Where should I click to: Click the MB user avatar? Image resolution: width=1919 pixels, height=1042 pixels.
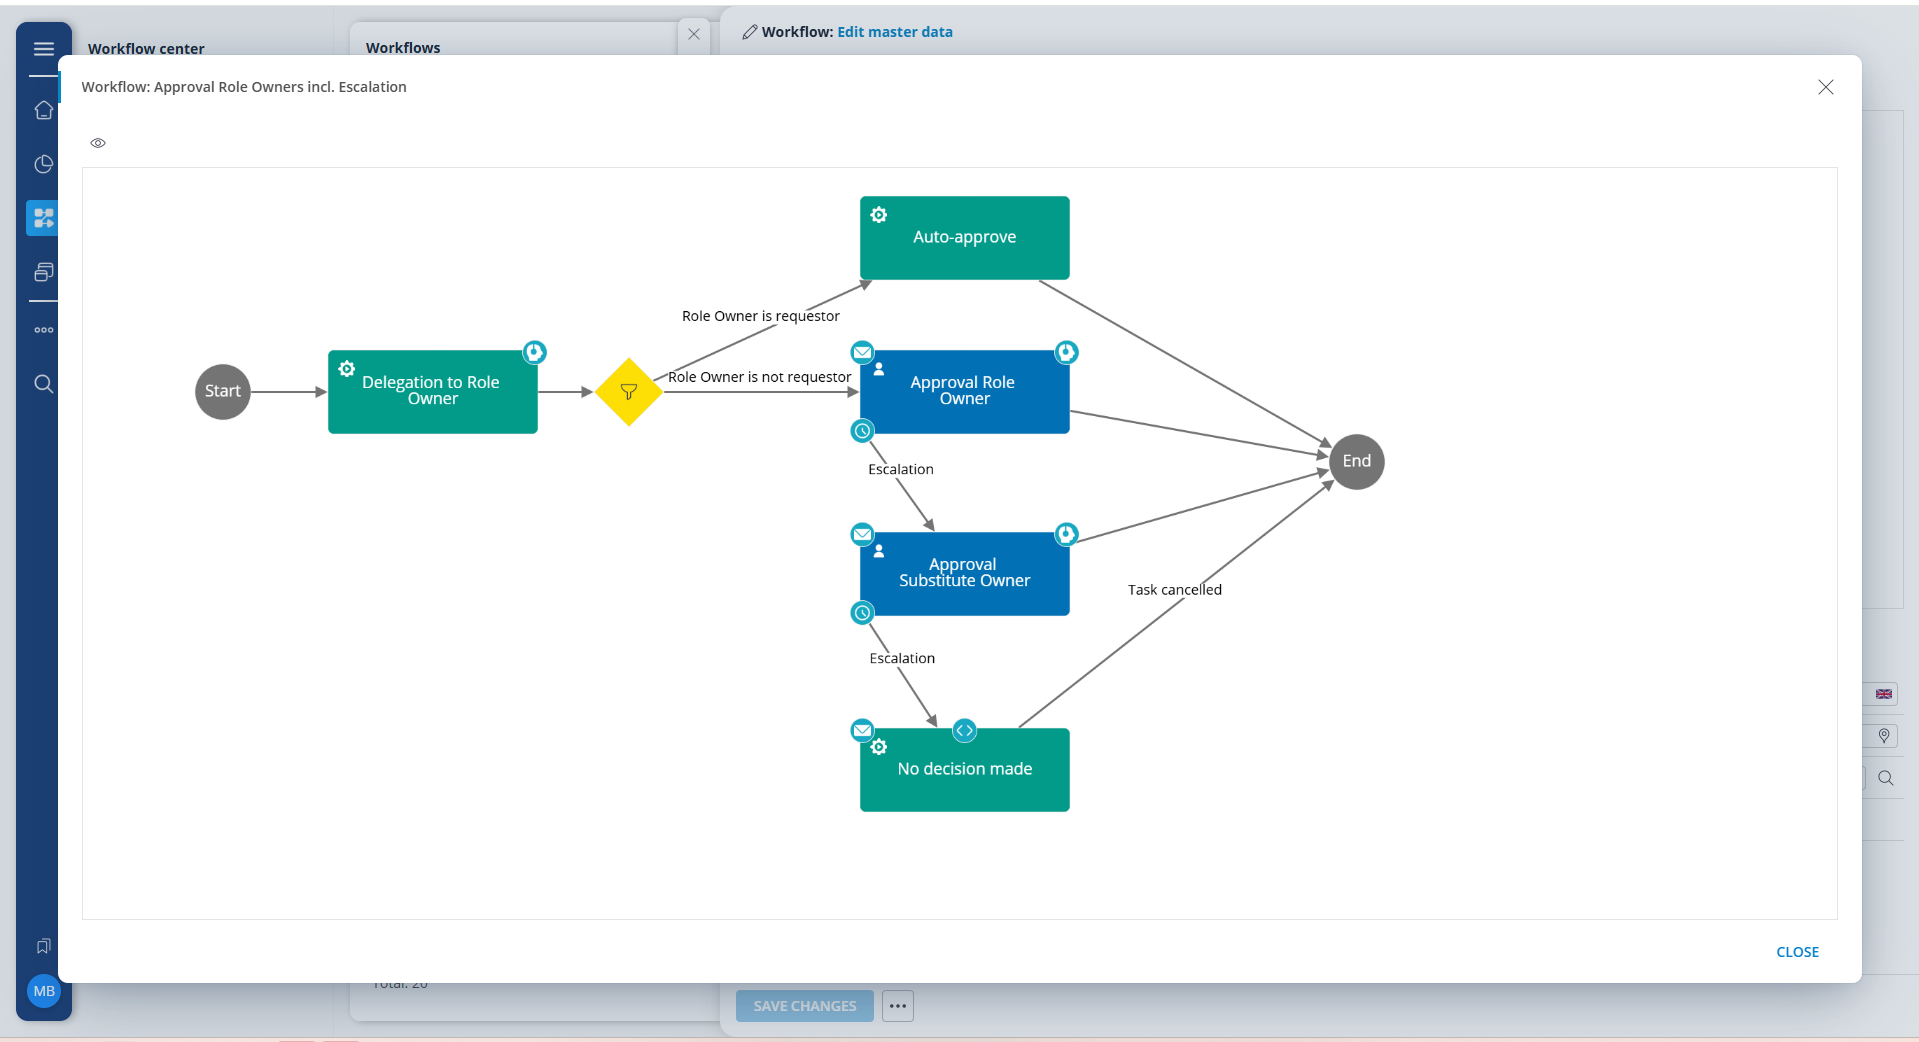44,991
